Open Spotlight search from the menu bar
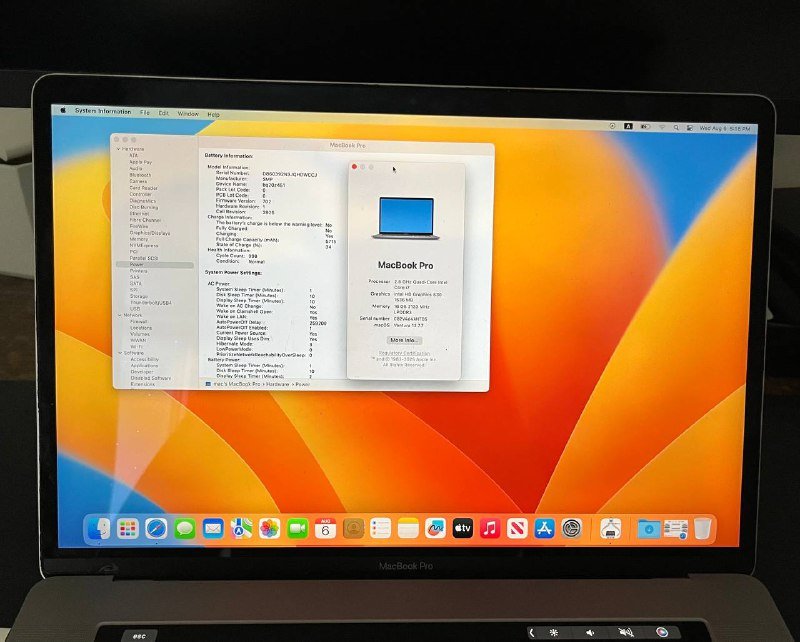Screen dimensions: 800x642 coord(676,127)
